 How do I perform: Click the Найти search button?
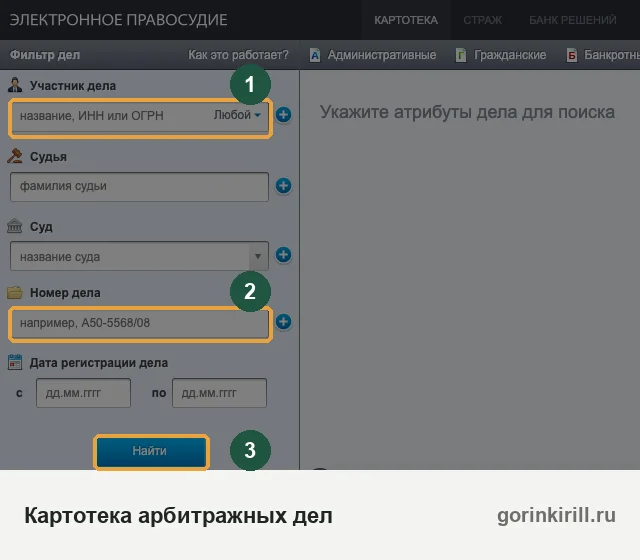tap(151, 451)
